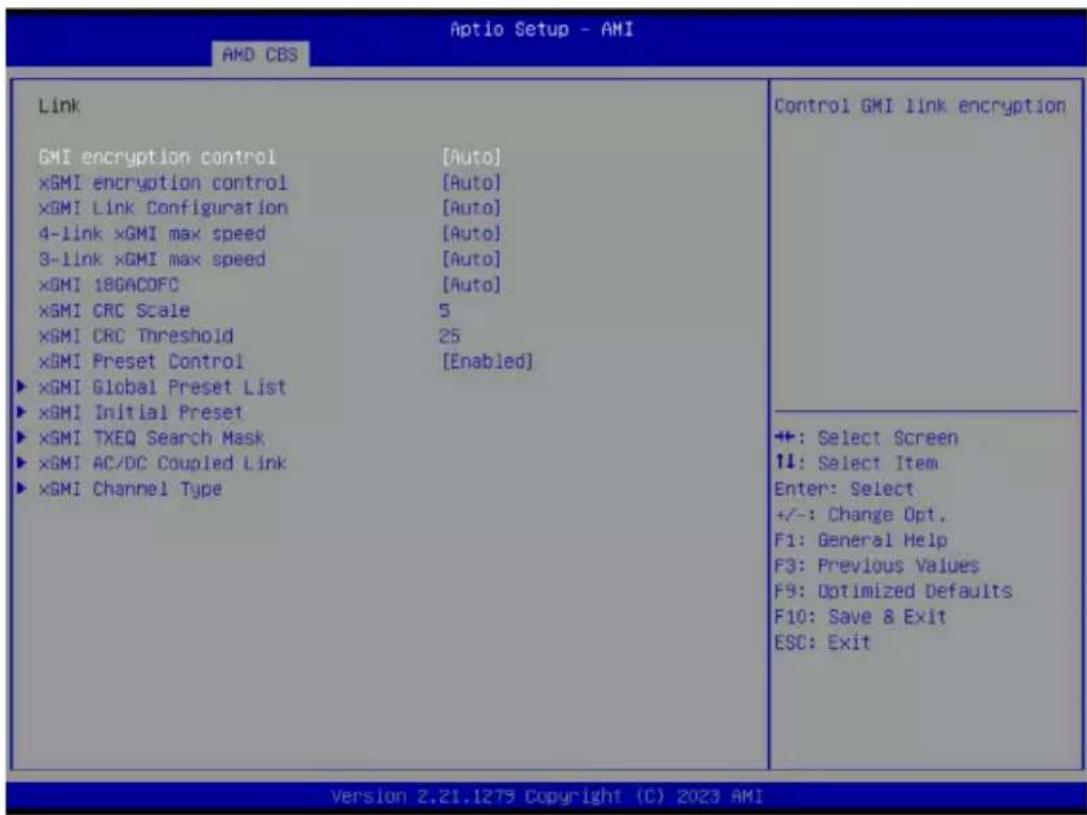Open xGMI 18GACOFC Auto value
This screenshot has height=815, width=1087.
coord(471,285)
